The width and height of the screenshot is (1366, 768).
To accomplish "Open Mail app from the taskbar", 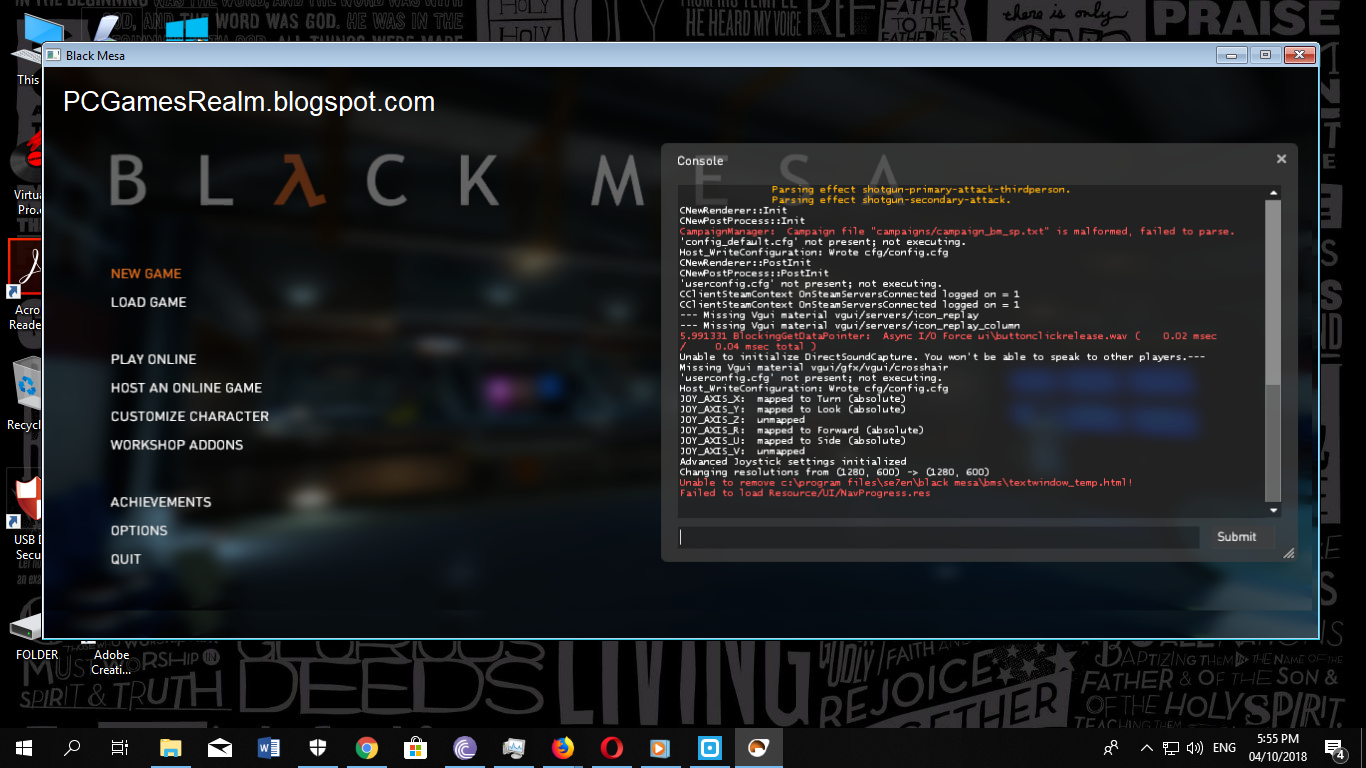I will pyautogui.click(x=220, y=747).
